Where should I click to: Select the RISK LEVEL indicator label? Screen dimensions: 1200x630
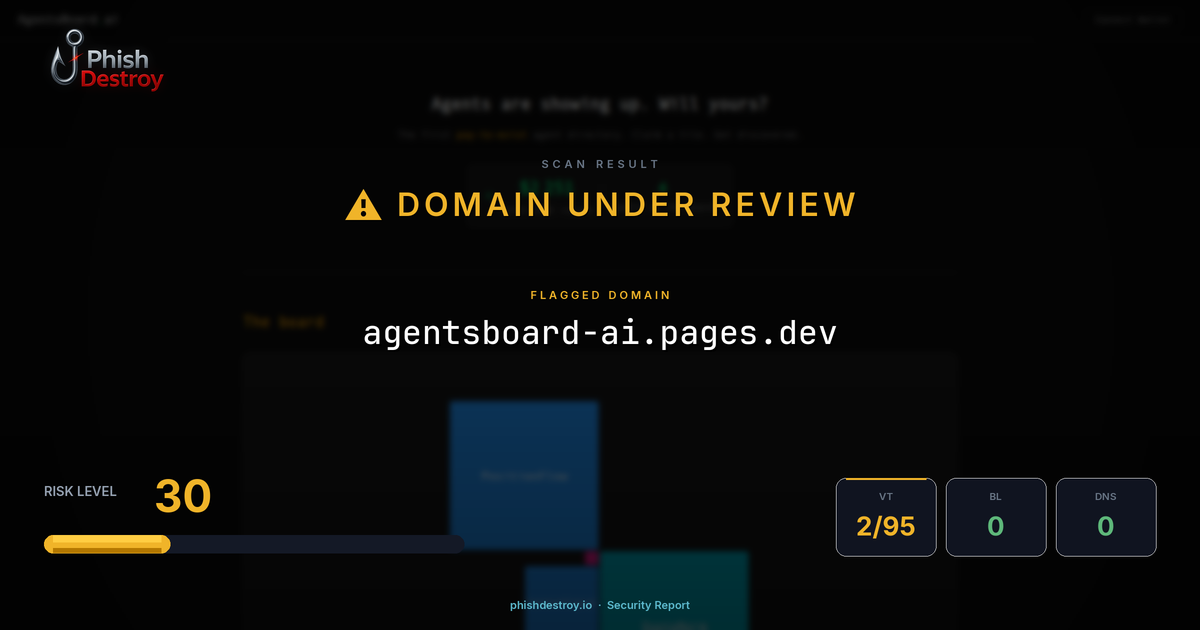[x=80, y=491]
